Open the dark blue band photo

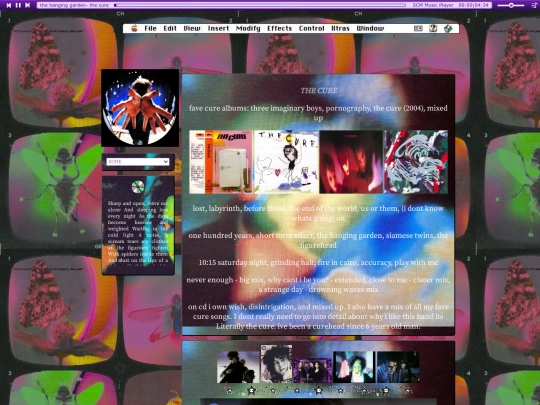(x=398, y=367)
